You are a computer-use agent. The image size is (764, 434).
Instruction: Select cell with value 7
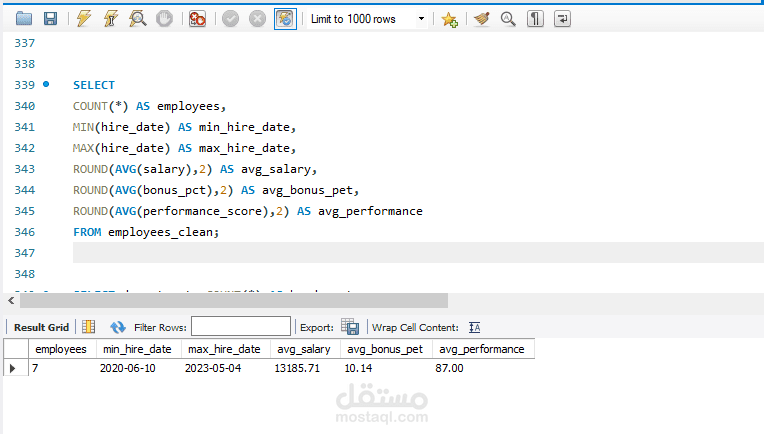click(62, 368)
